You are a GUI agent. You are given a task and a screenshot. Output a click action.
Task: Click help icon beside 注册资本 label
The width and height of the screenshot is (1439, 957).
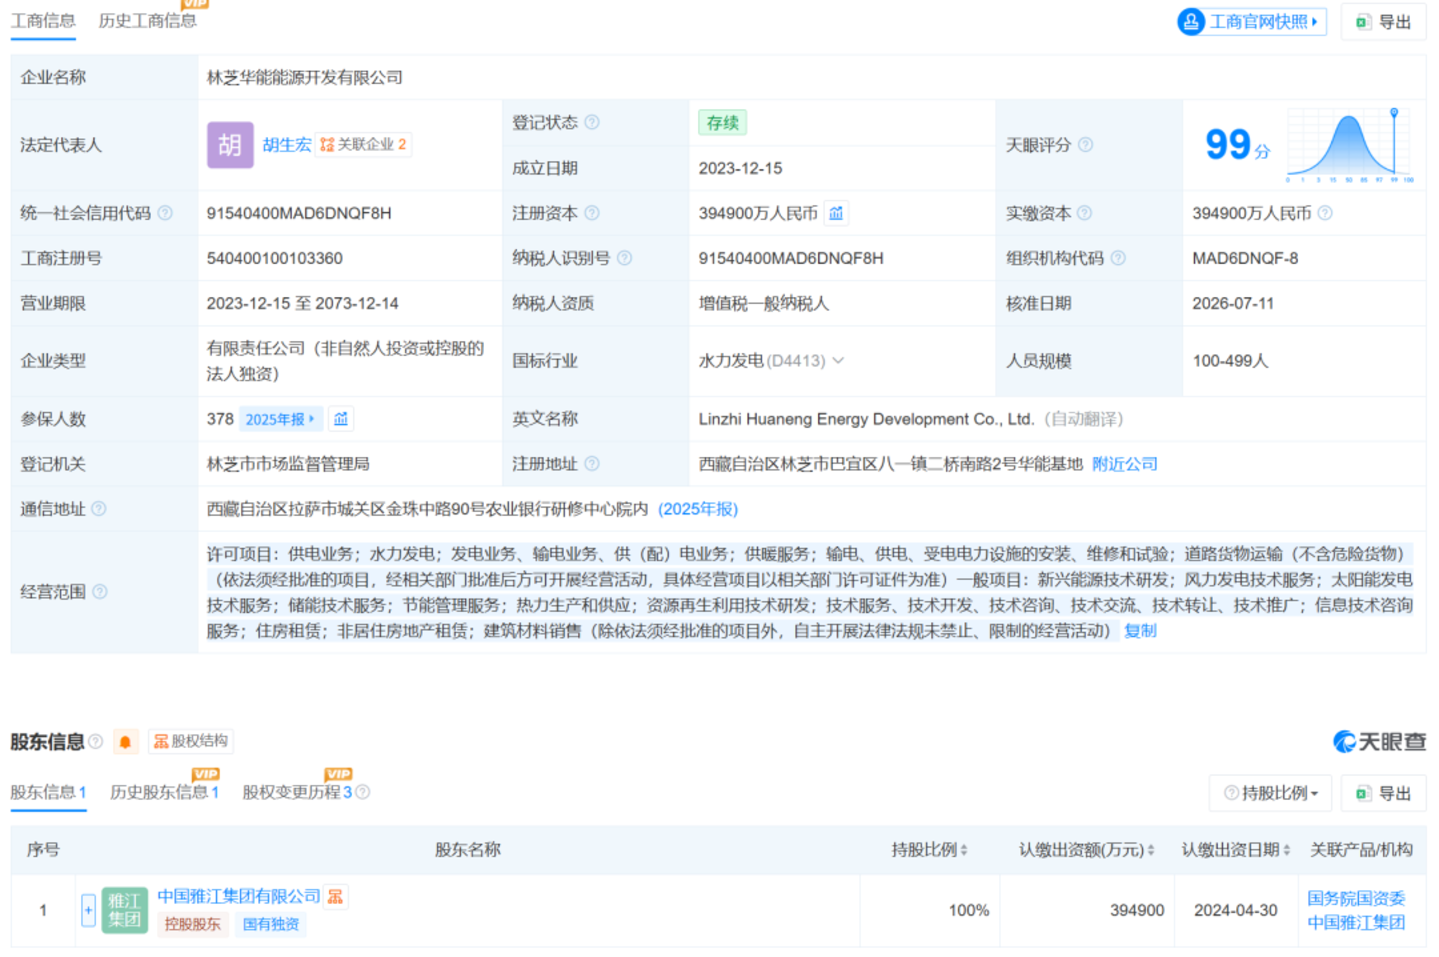click(592, 213)
